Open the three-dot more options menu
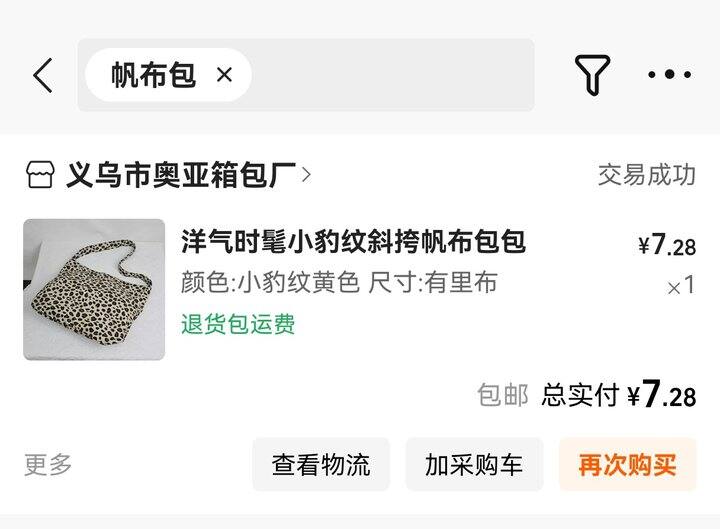This screenshot has width=720, height=529. tap(669, 74)
